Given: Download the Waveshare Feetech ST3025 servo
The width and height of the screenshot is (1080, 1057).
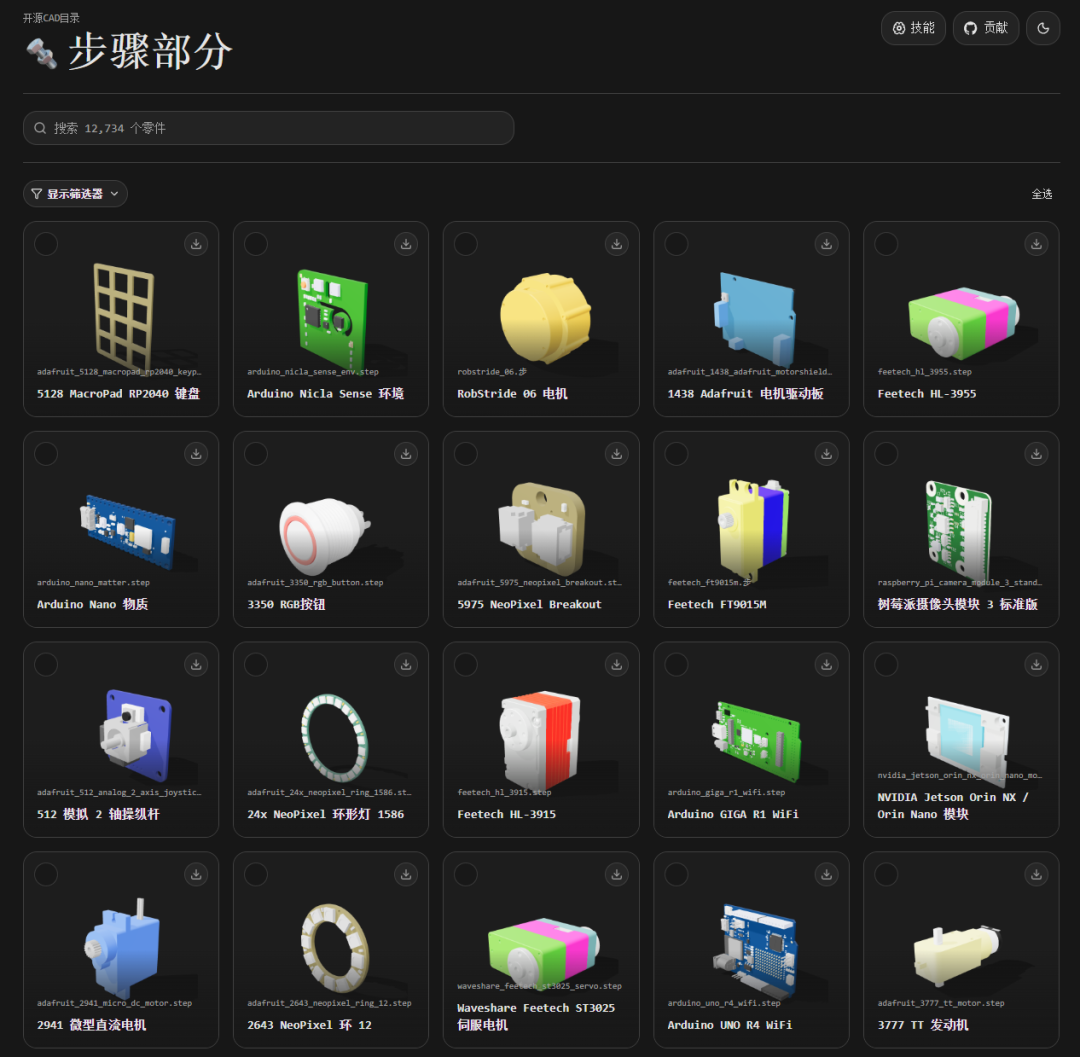Looking at the screenshot, I should 616,875.
